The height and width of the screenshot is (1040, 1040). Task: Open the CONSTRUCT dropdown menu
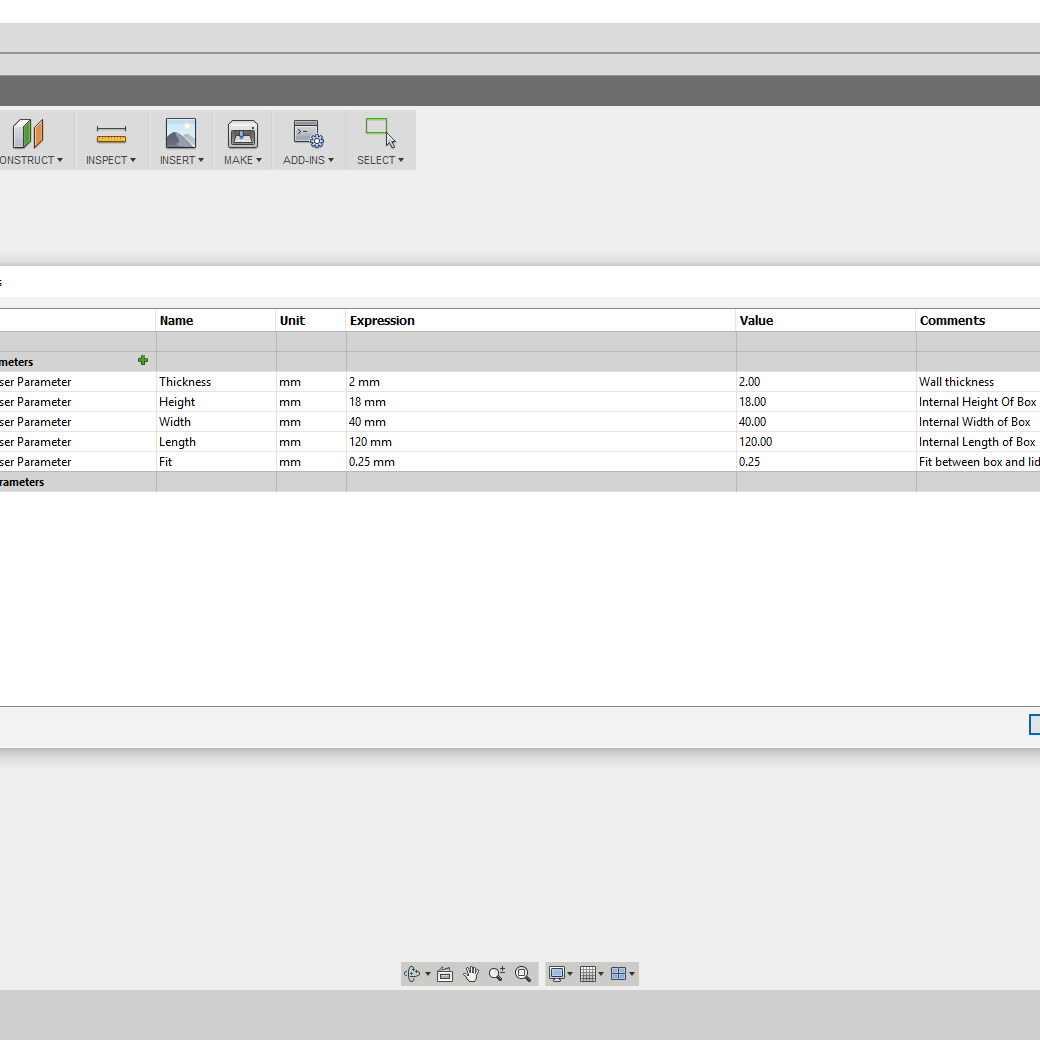coord(30,160)
